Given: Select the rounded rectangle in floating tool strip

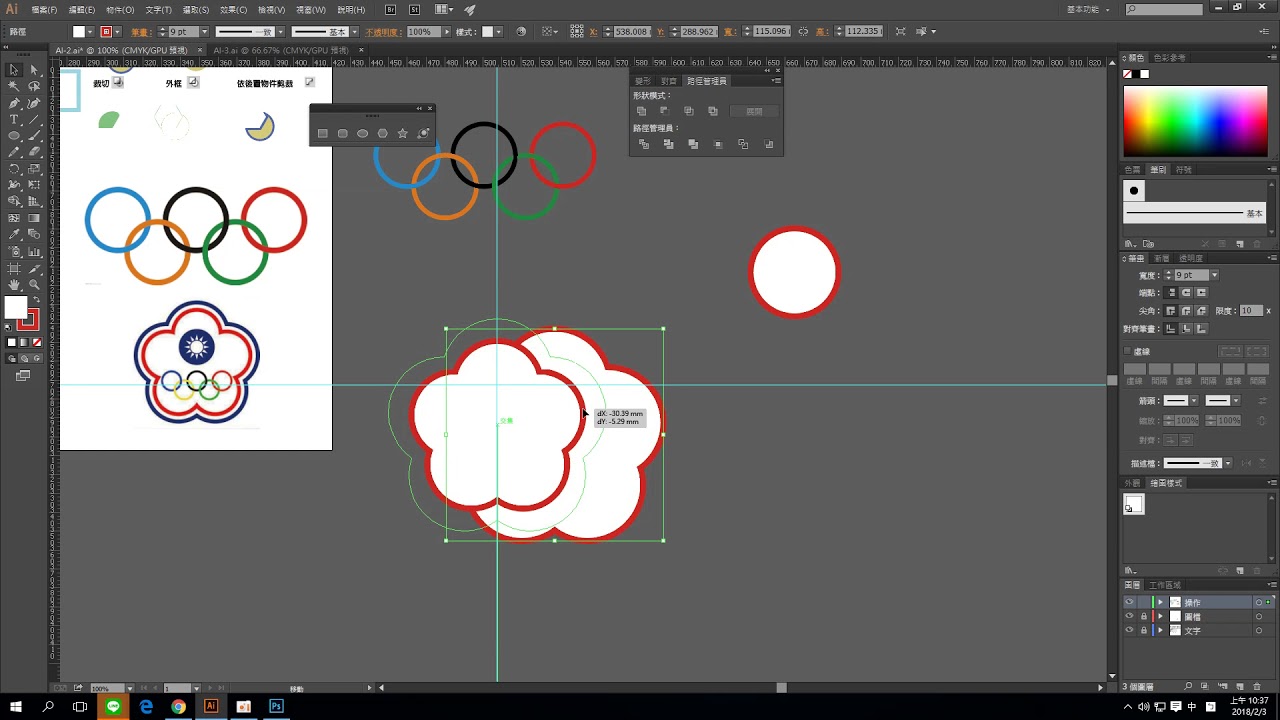Looking at the screenshot, I should click(343, 133).
